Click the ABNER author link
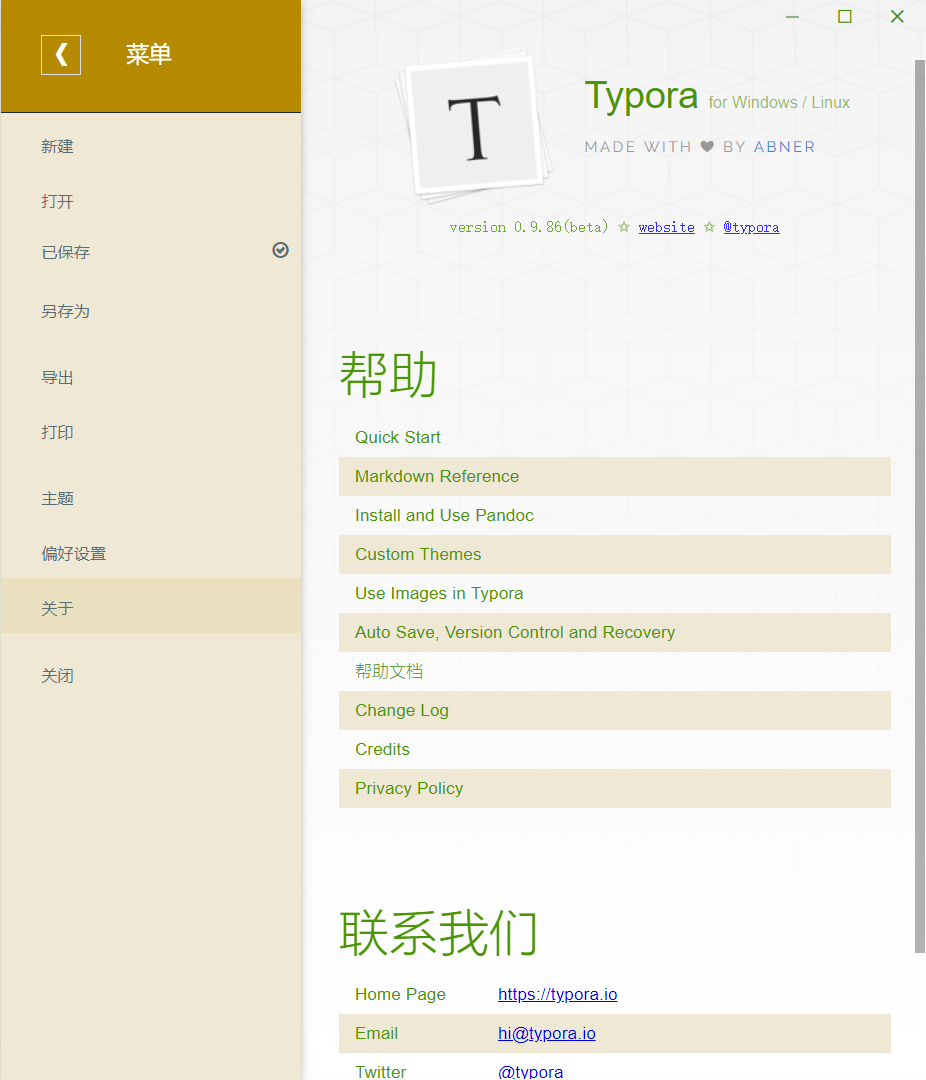The image size is (926, 1080). pyautogui.click(x=784, y=147)
